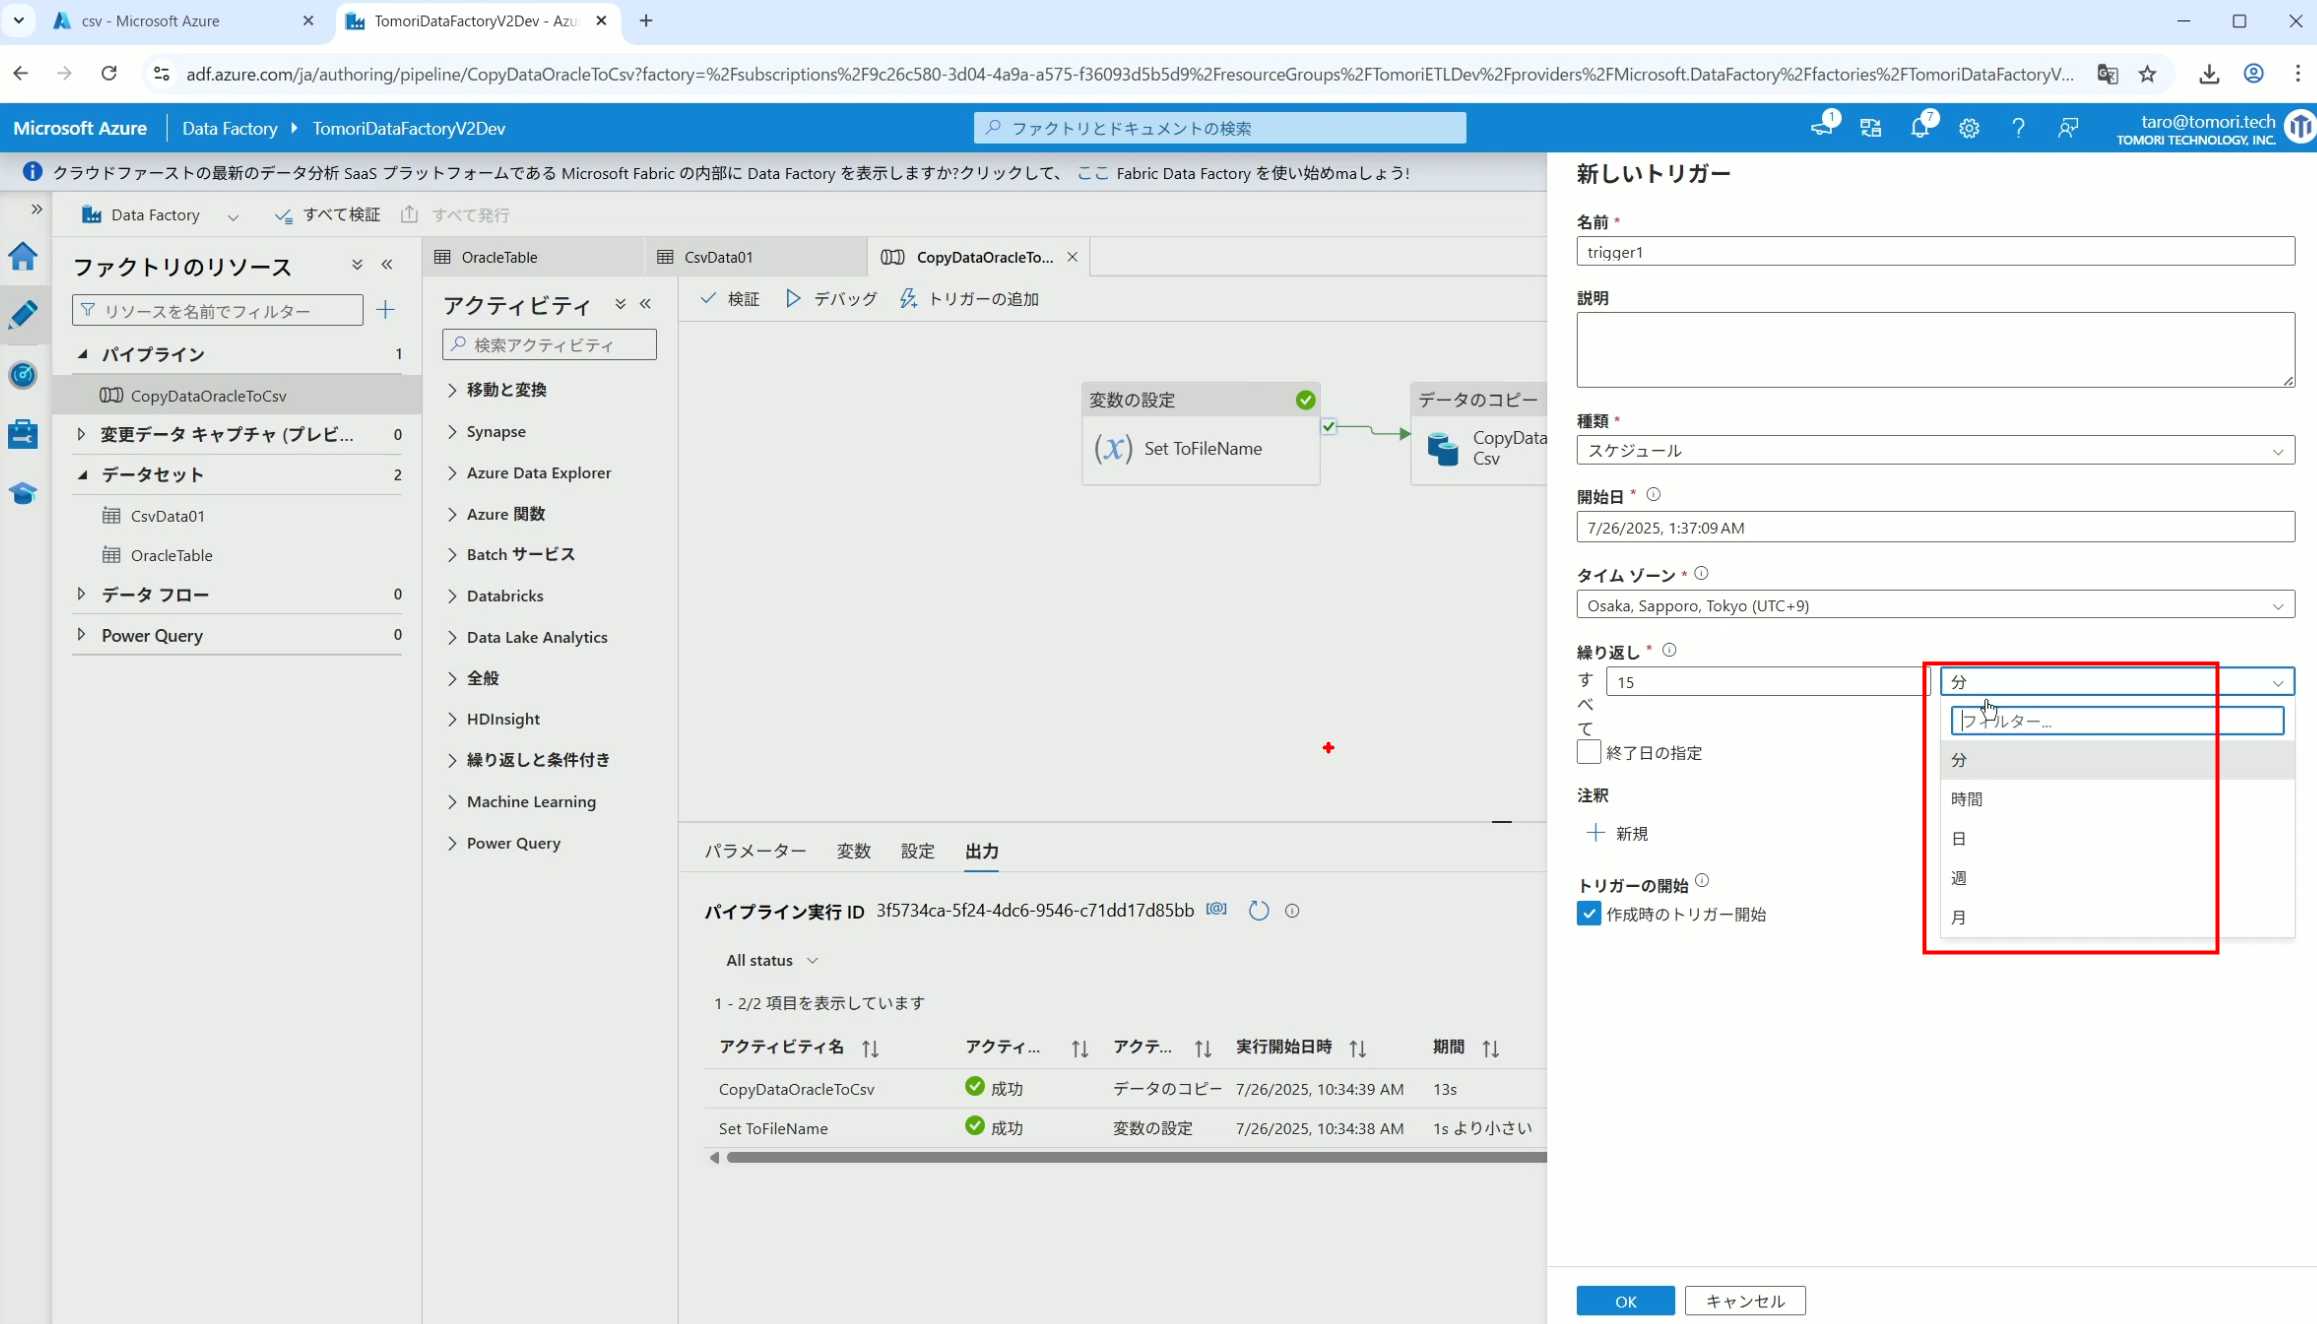
Task: Click the Debug play icon
Action: pos(793,298)
